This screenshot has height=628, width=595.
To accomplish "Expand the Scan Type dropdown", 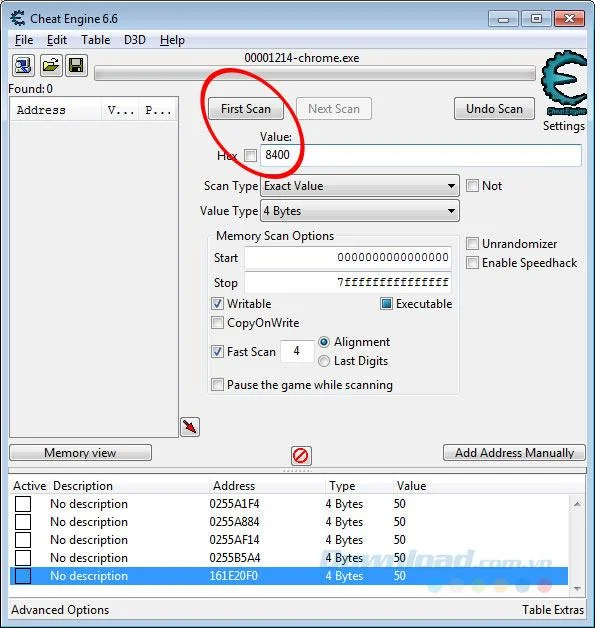I will [360, 186].
